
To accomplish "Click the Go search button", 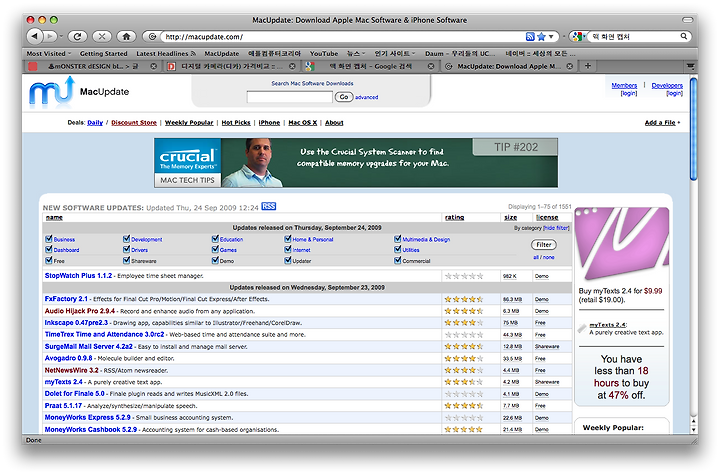I will click(x=343, y=97).
